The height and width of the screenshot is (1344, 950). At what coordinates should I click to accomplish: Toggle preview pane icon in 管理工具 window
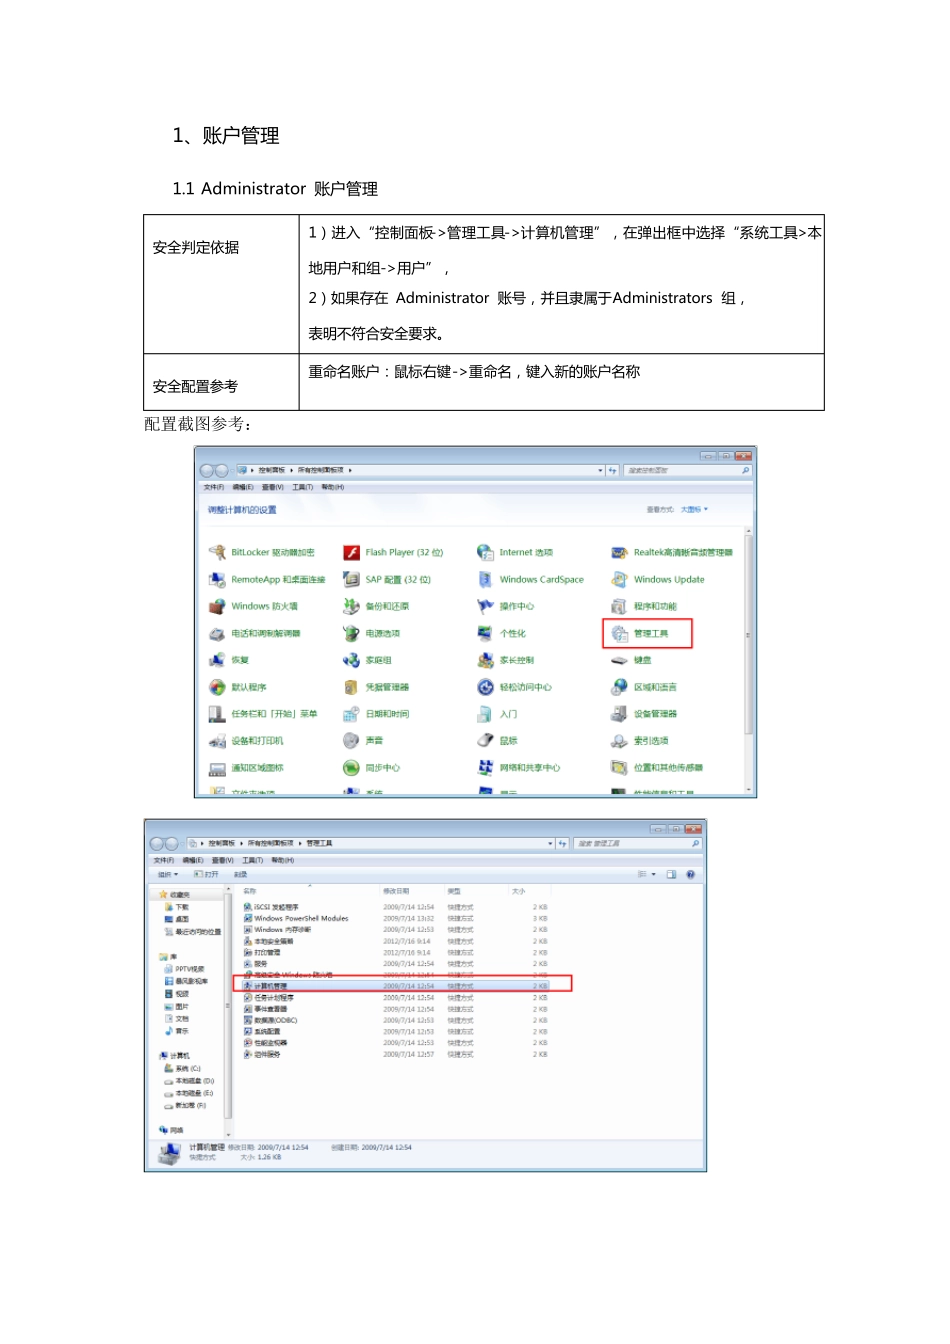(x=671, y=874)
